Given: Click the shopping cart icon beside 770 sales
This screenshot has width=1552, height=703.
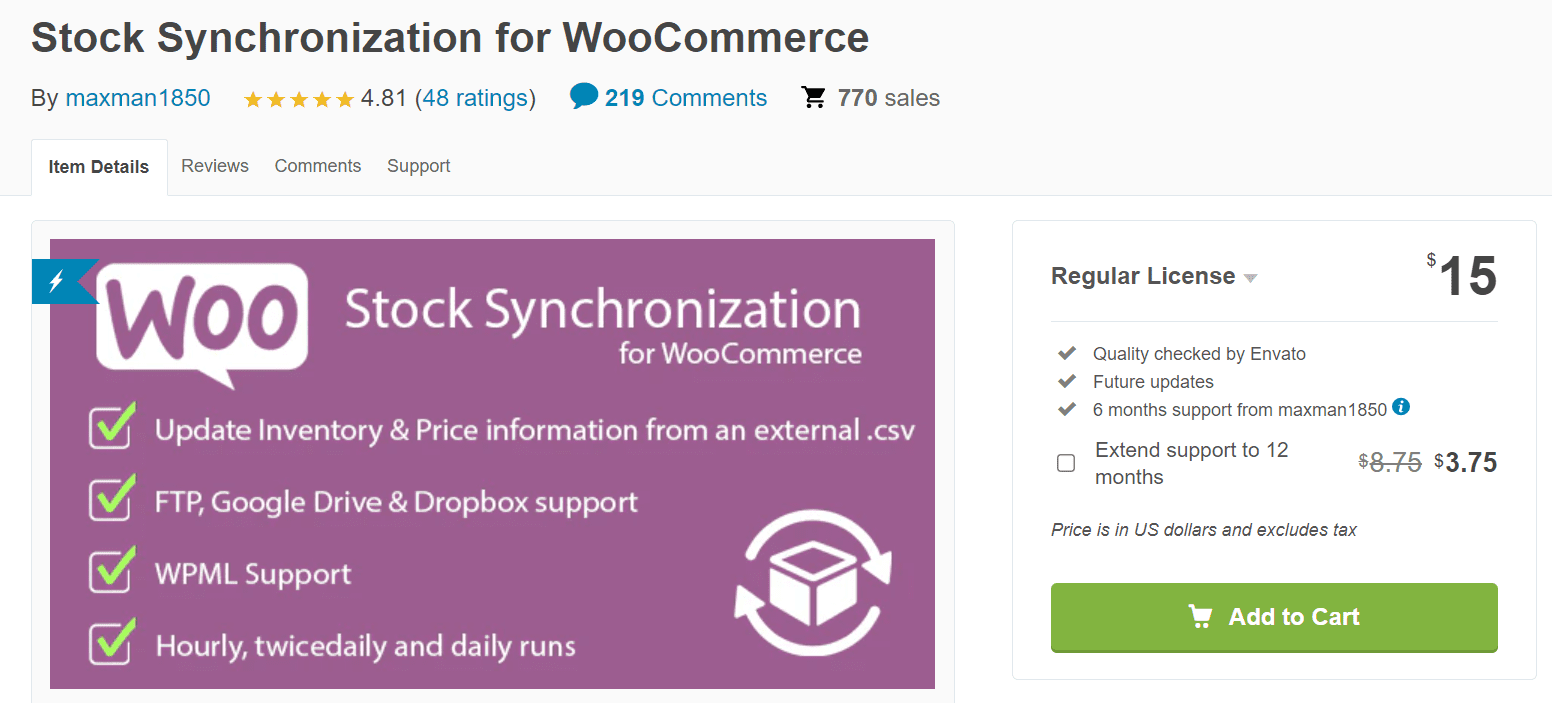Looking at the screenshot, I should point(814,97).
